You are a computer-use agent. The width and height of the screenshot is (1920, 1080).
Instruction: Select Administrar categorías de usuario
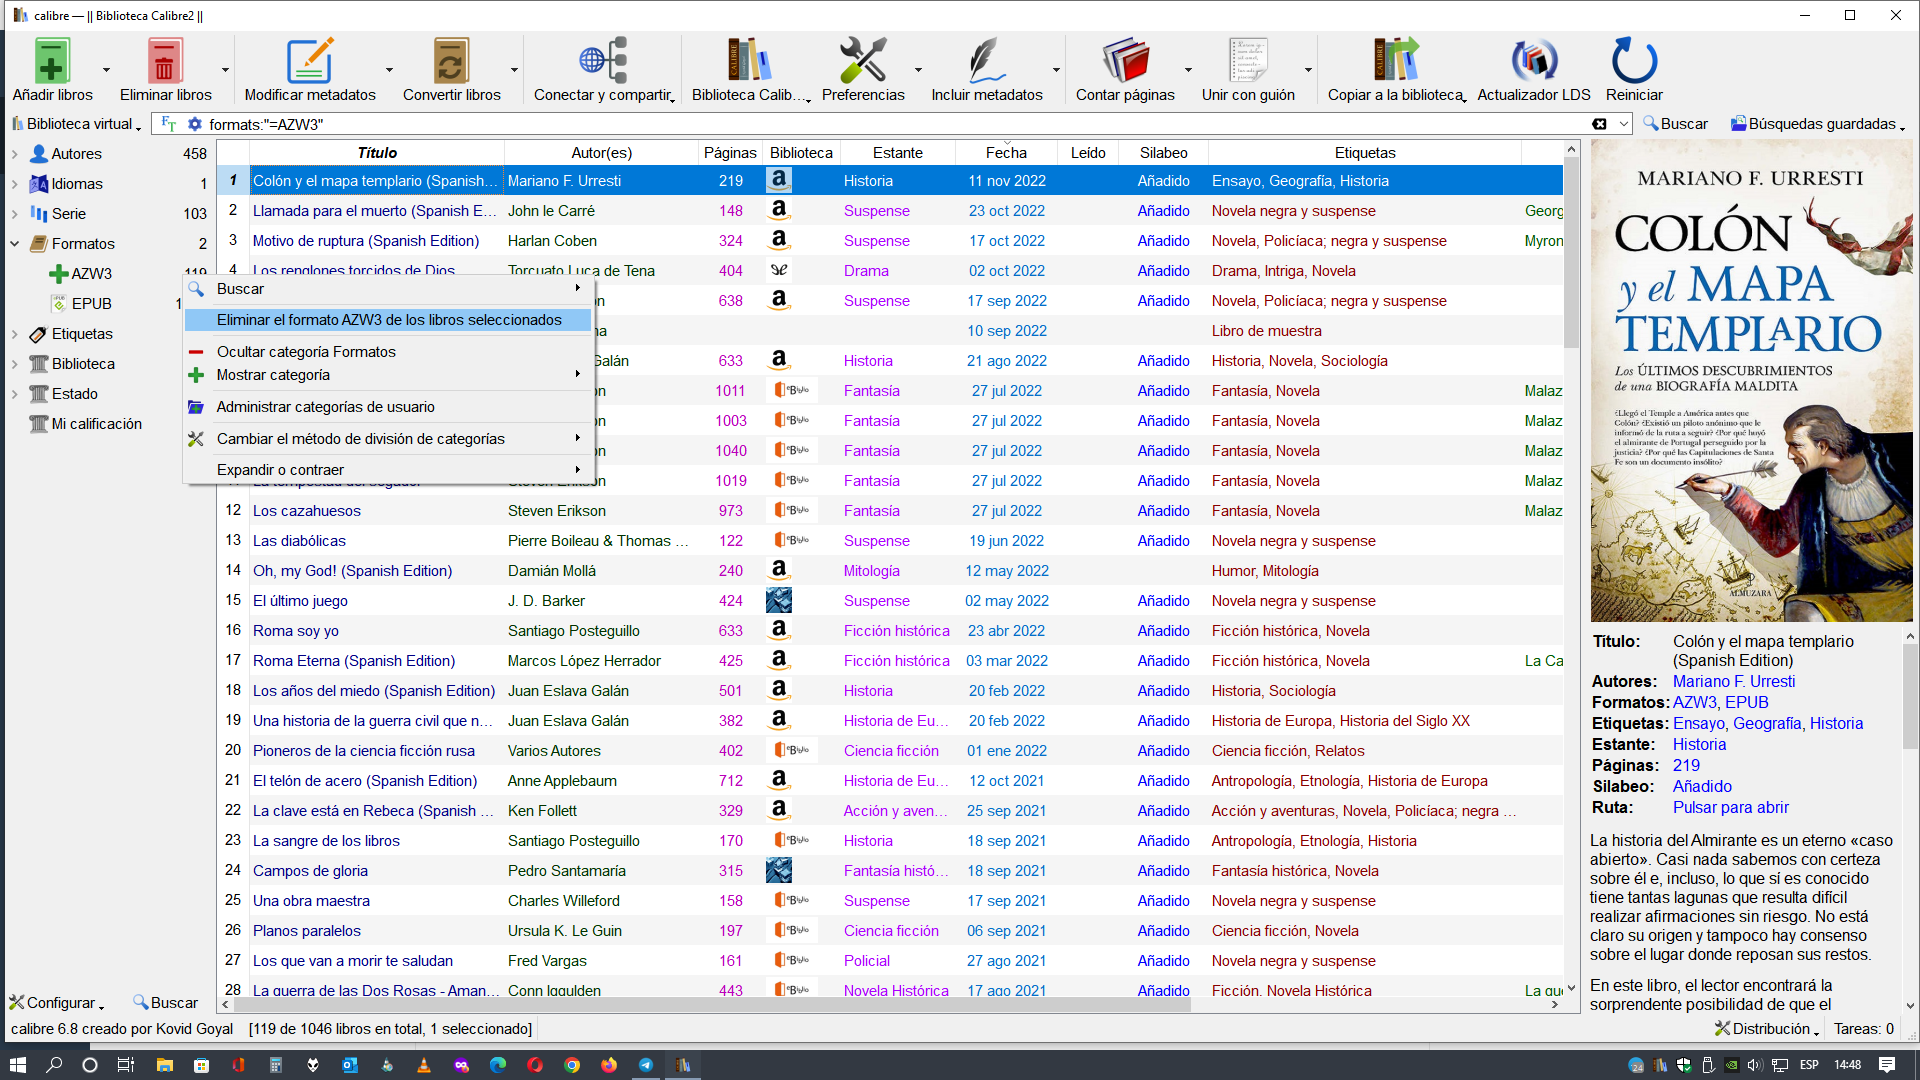tap(325, 407)
